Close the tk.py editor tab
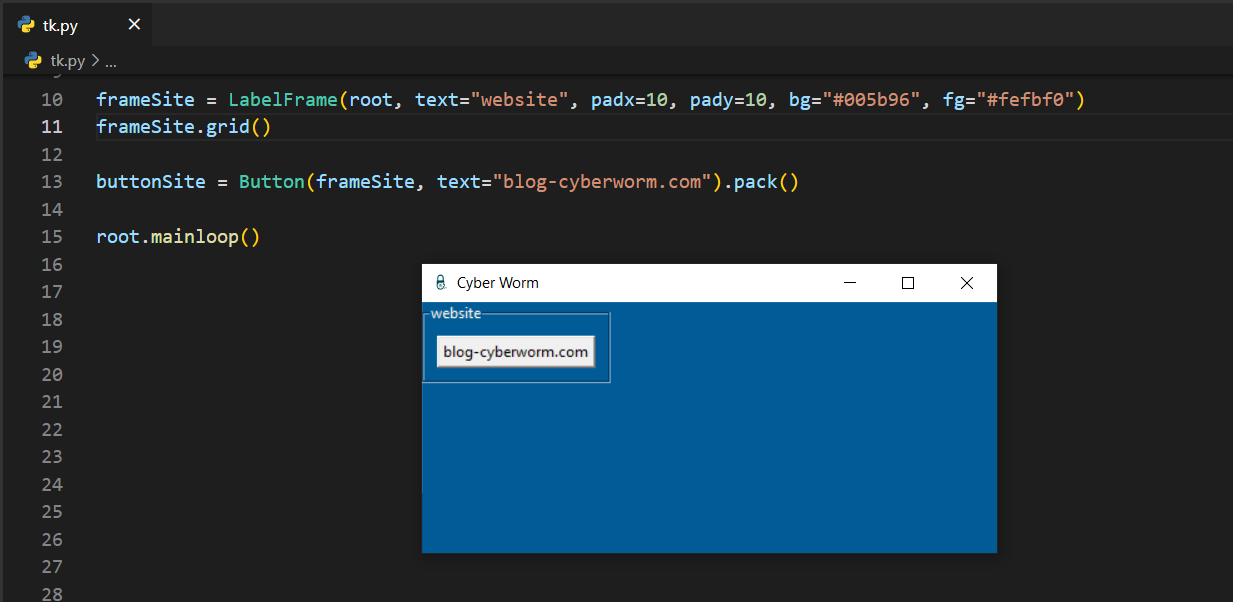 pyautogui.click(x=134, y=25)
